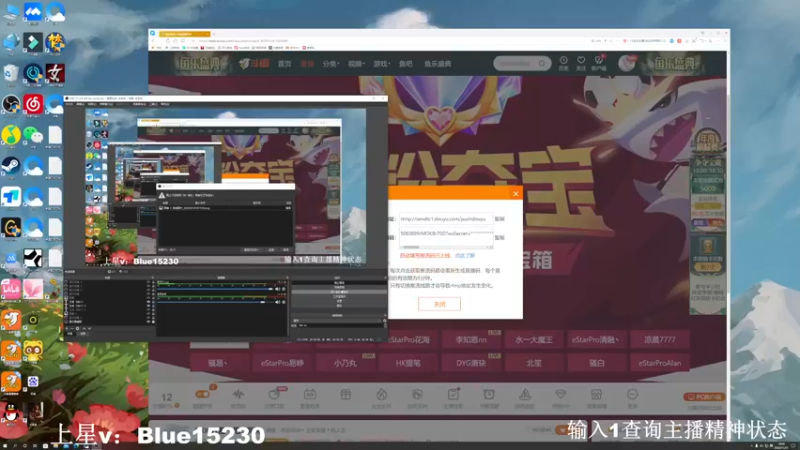The height and width of the screenshot is (450, 800).
Task: Select streamer 小乃丸
Action: [345, 363]
